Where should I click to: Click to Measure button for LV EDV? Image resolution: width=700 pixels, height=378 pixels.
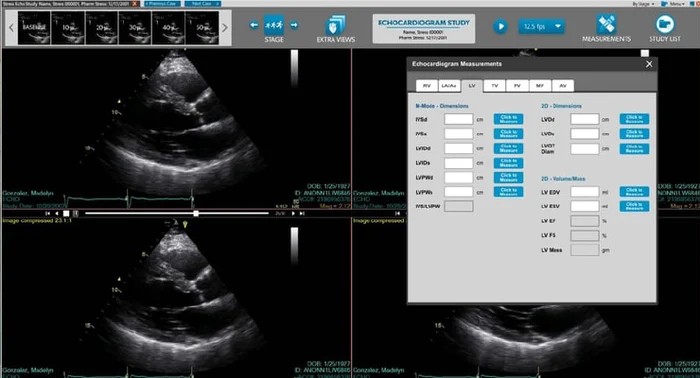(634, 192)
